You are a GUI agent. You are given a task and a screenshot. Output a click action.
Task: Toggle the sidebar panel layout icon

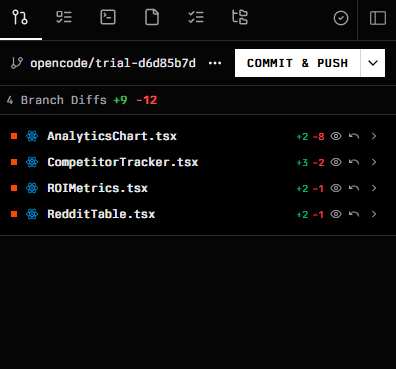pyautogui.click(x=378, y=18)
